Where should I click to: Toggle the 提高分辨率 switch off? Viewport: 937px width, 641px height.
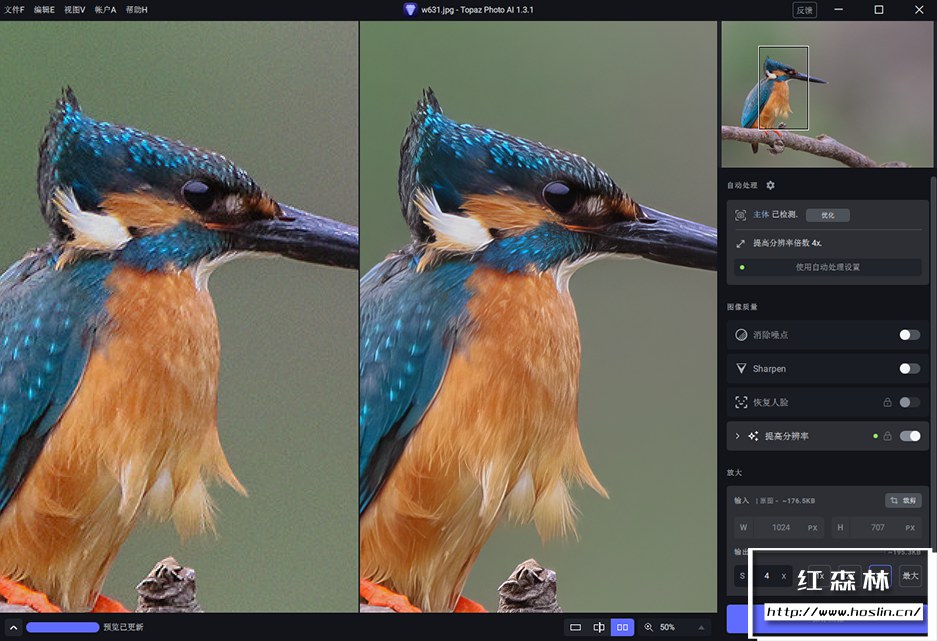[910, 436]
